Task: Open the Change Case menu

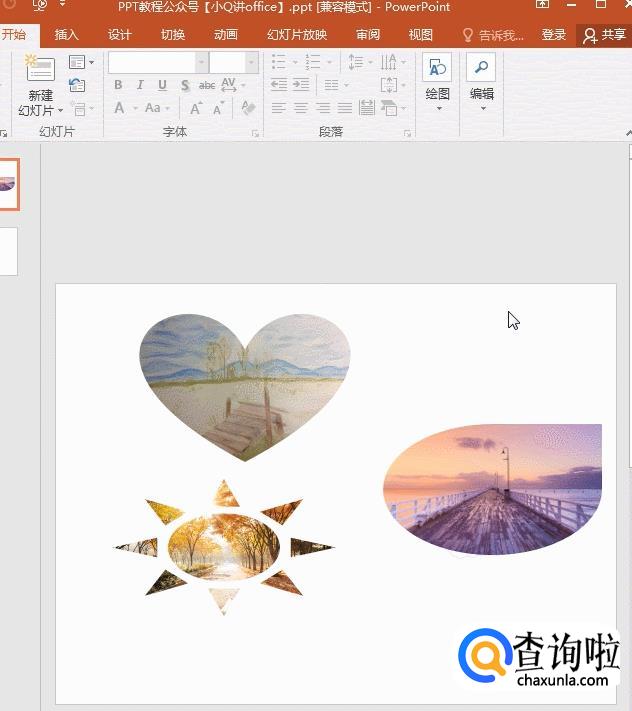Action: point(157,108)
